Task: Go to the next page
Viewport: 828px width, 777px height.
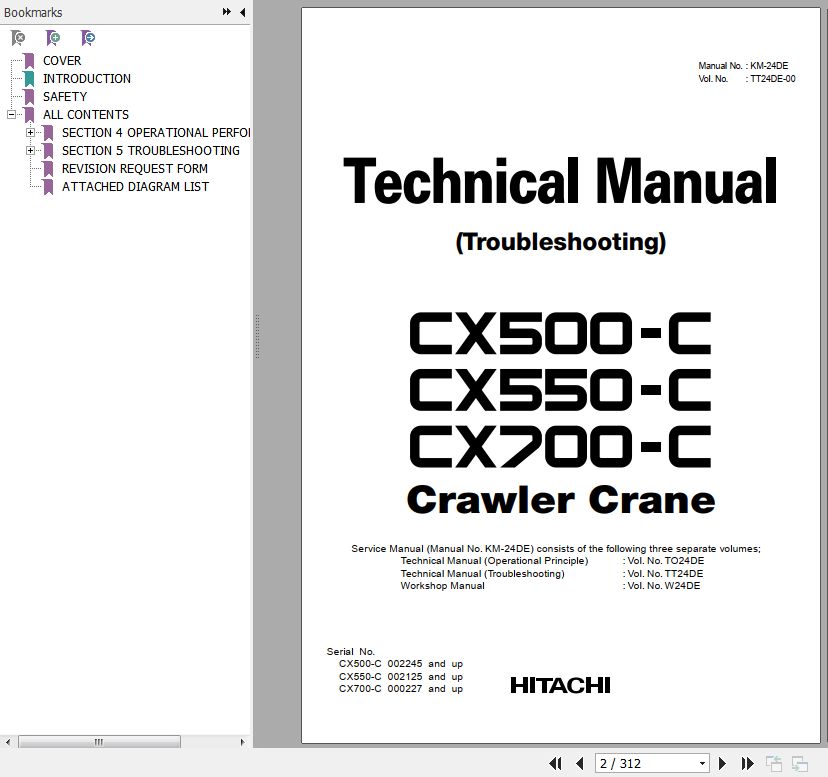Action: [722, 763]
